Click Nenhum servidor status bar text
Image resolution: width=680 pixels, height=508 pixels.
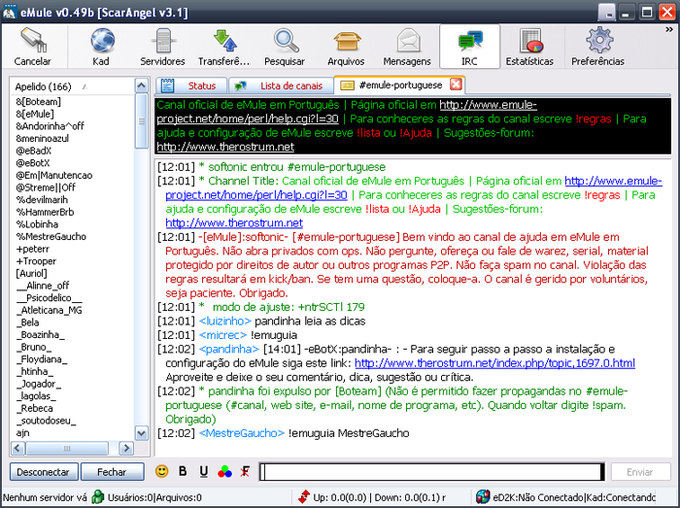[x=45, y=498]
